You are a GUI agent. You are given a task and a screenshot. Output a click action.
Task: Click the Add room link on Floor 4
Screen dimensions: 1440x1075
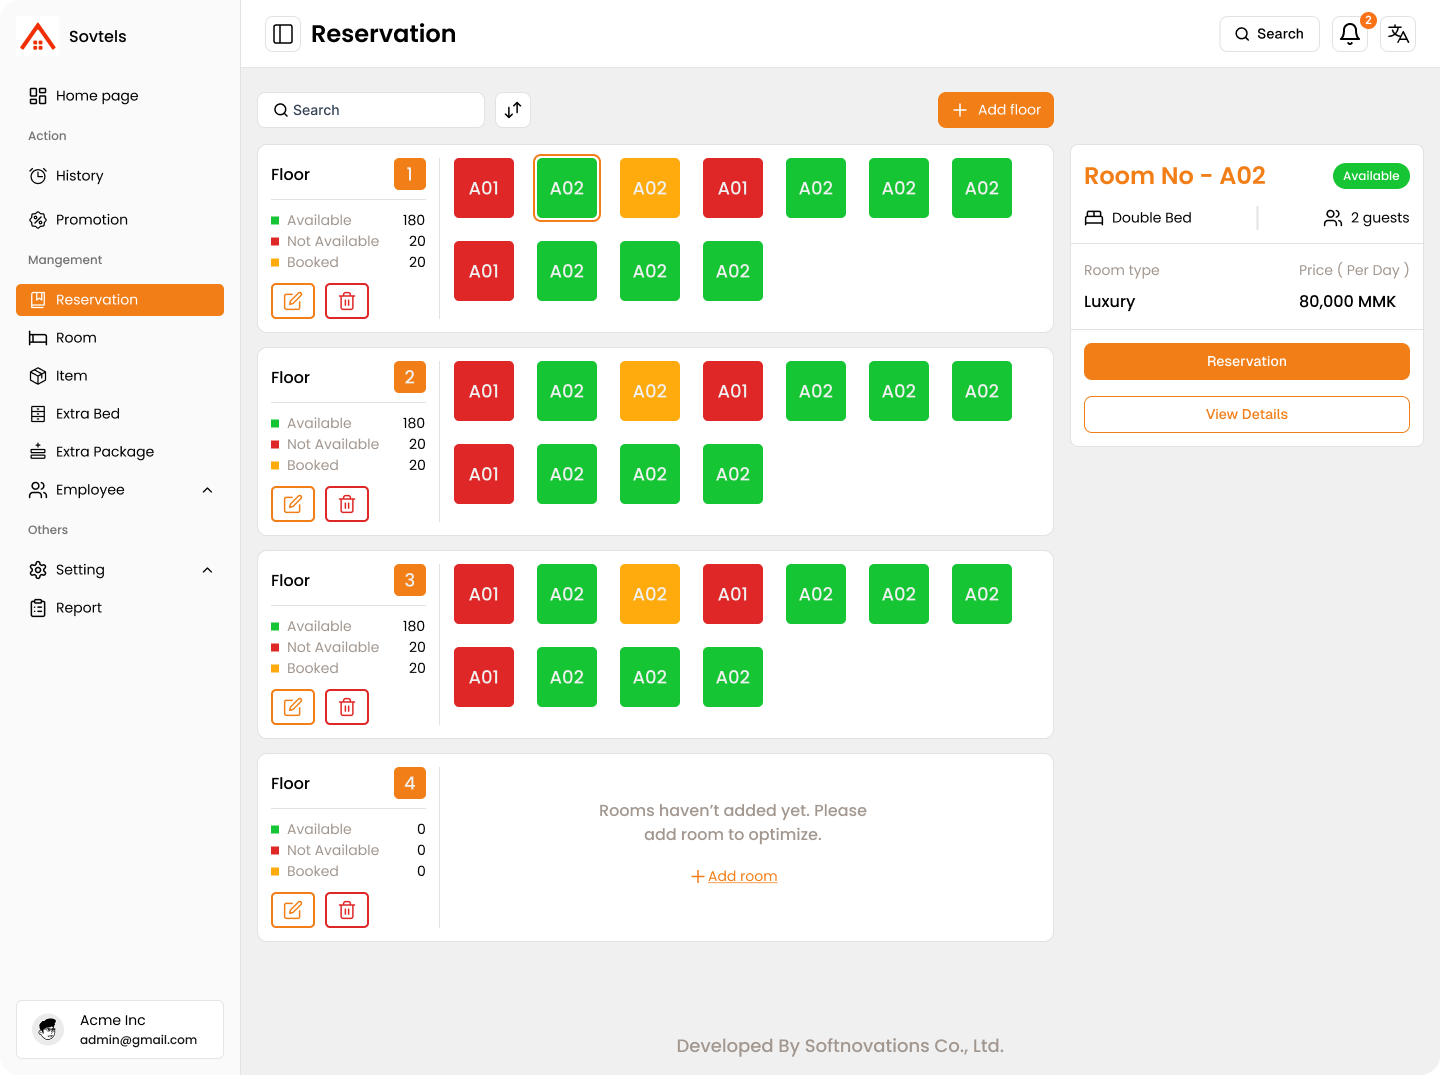(x=741, y=876)
